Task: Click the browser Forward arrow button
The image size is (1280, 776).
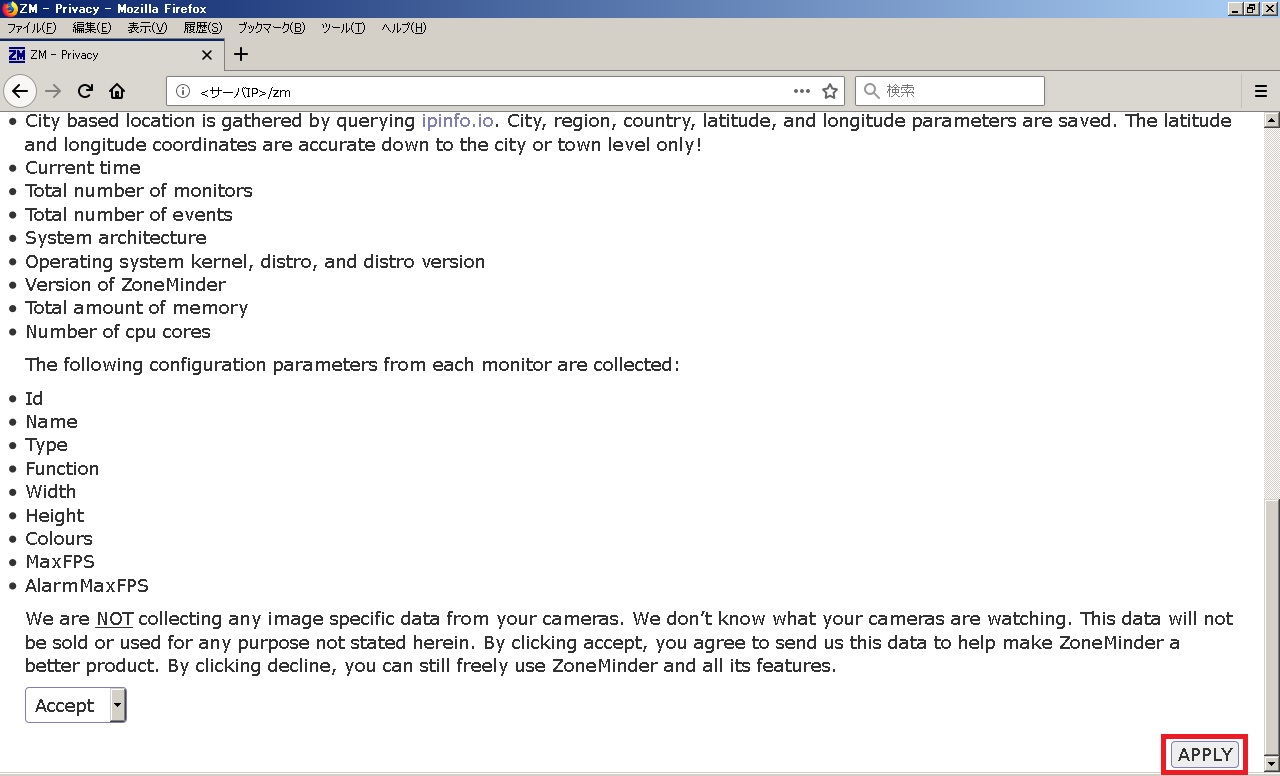Action: pos(54,91)
